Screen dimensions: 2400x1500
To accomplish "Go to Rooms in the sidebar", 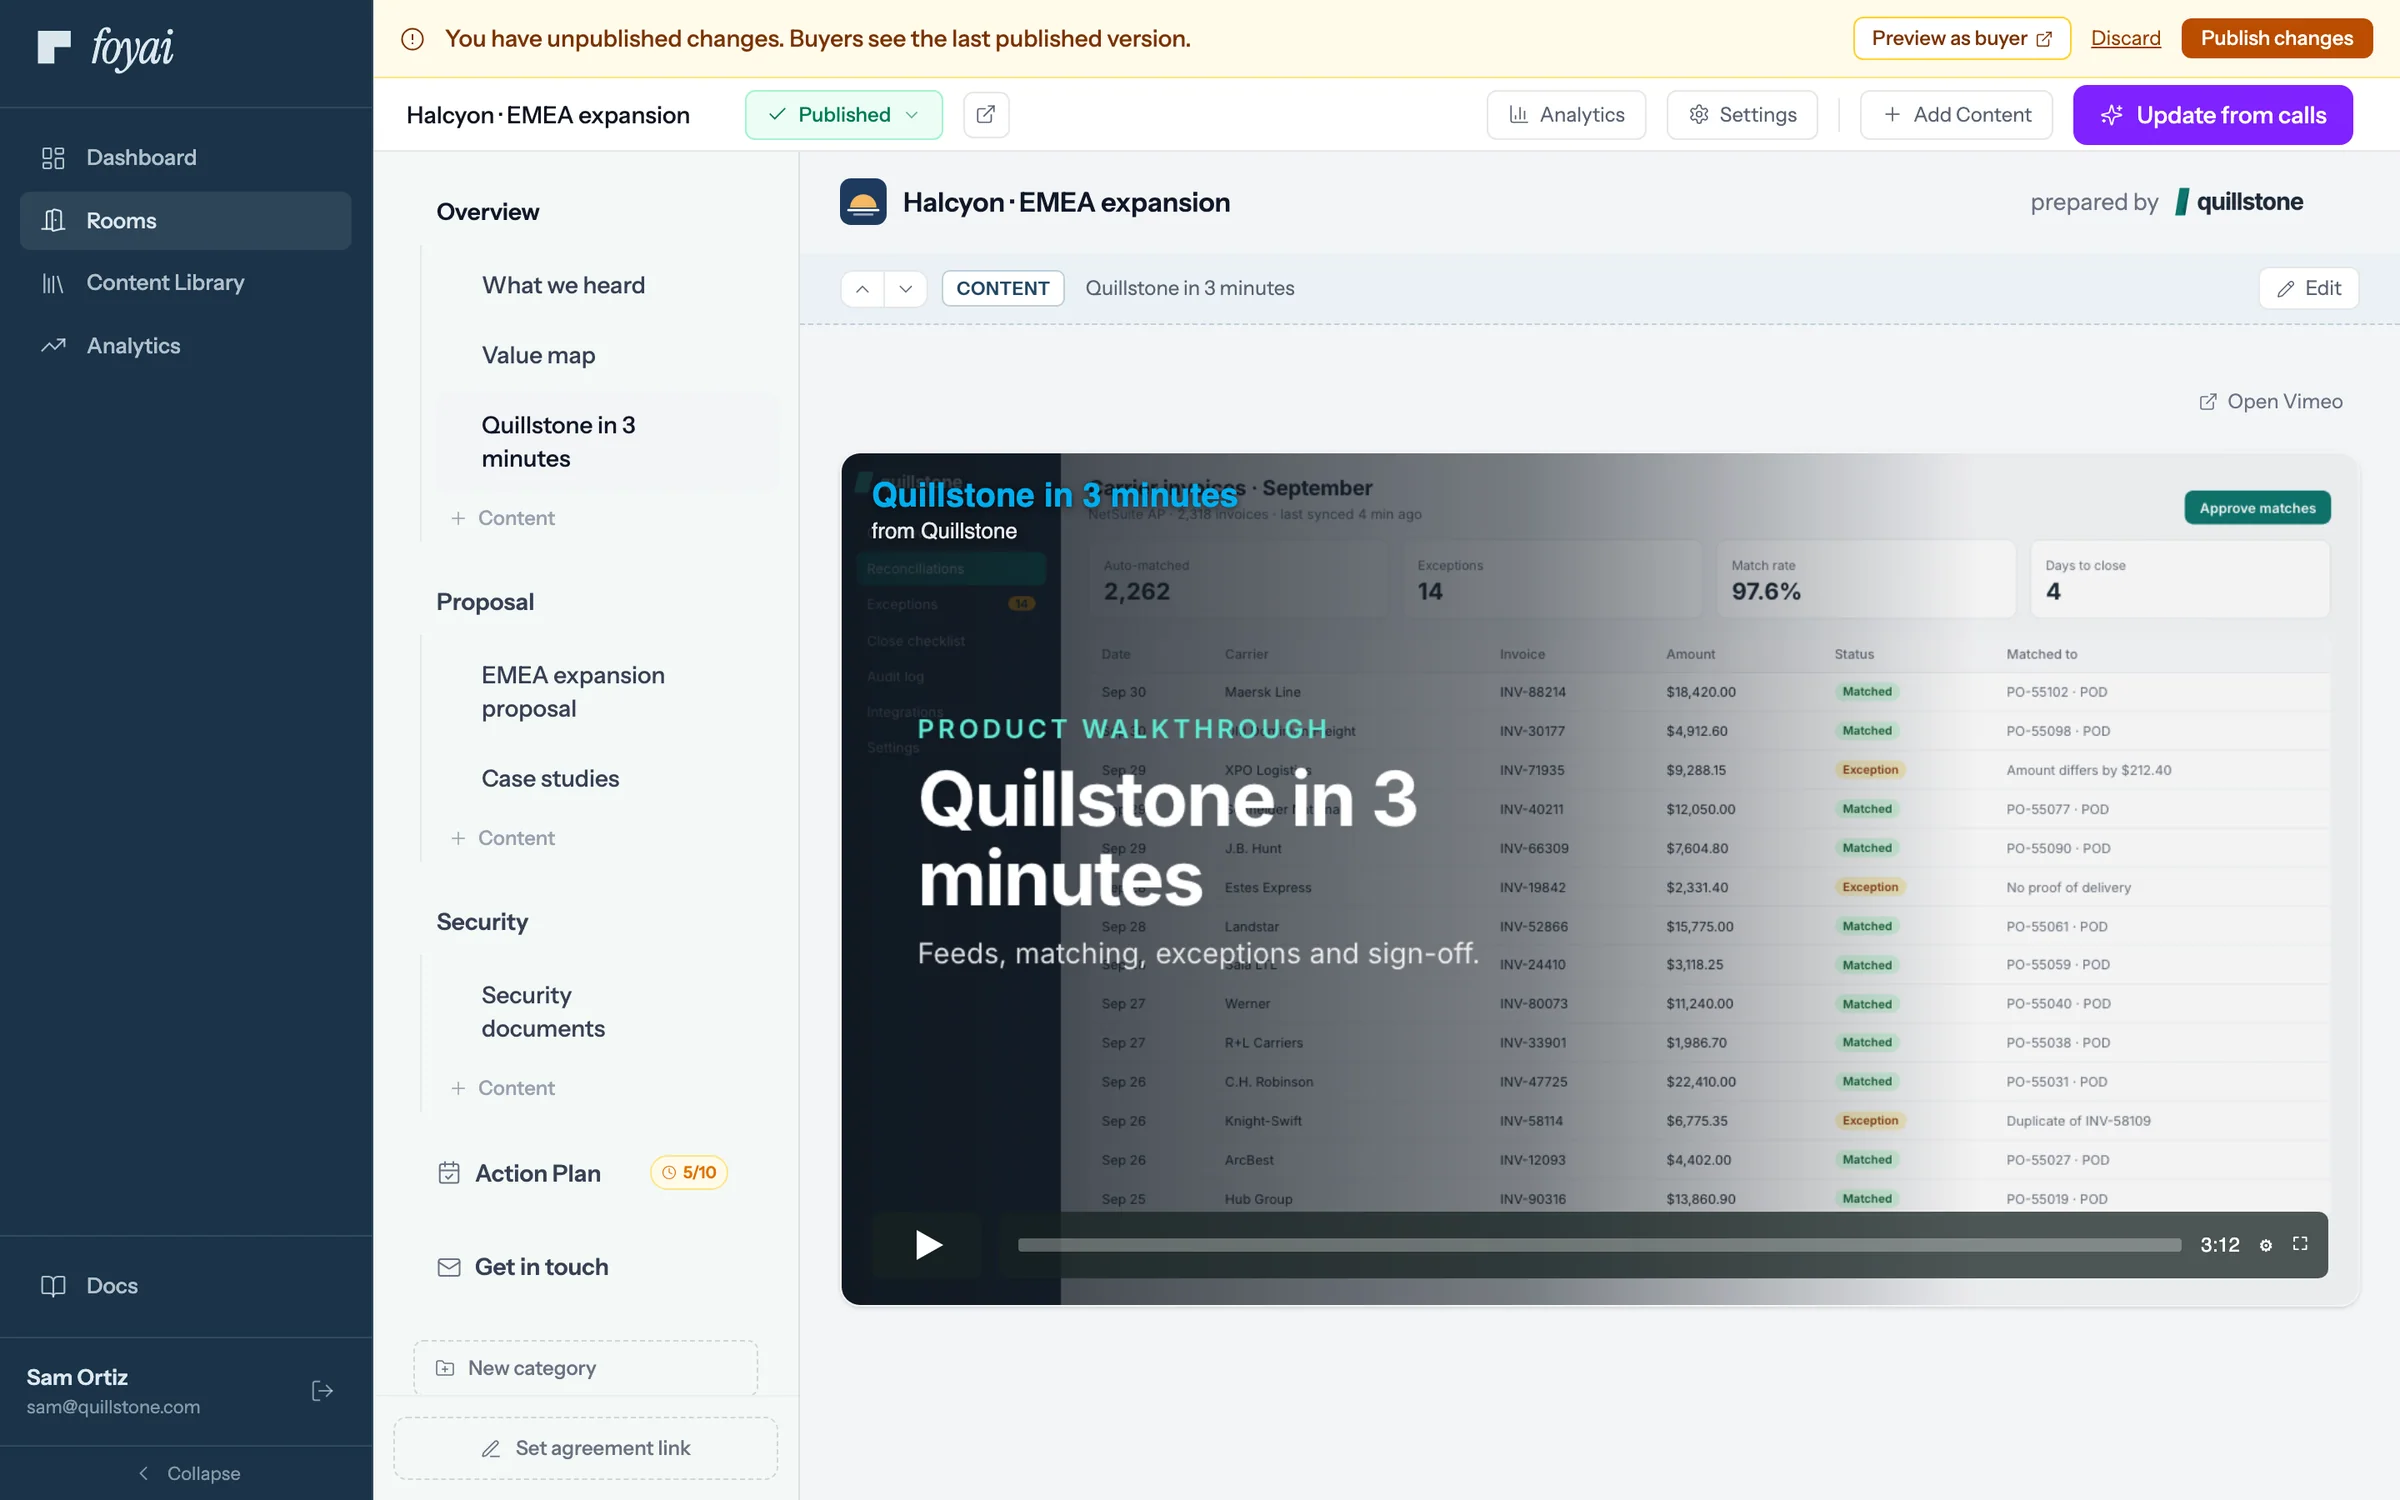I will click(x=185, y=220).
